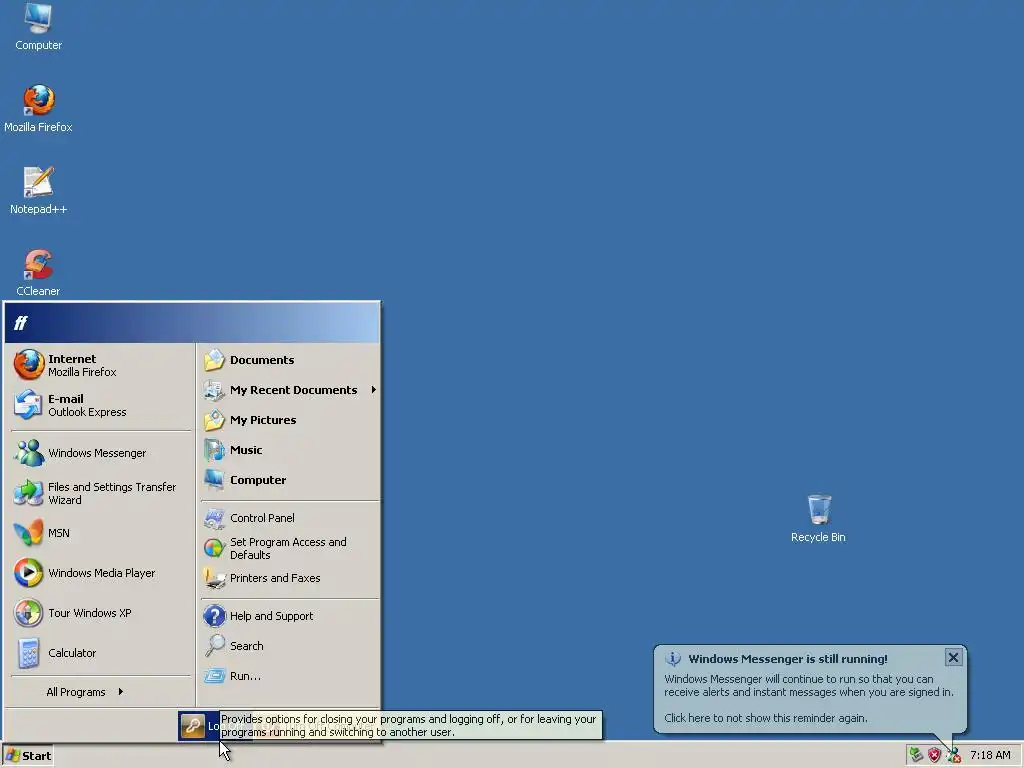
Task: Launch Internet Mozilla Firefox from Start menu
Action: point(101,365)
